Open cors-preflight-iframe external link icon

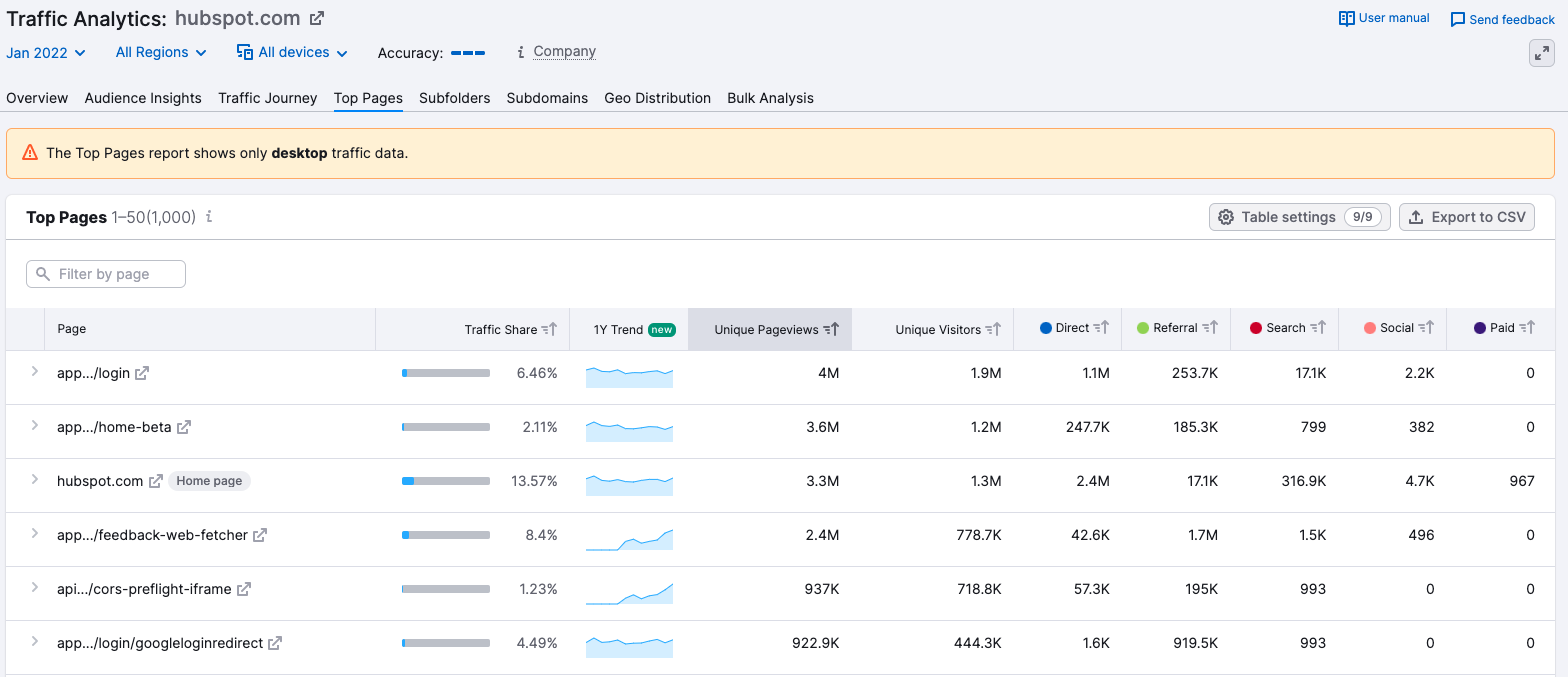click(x=244, y=589)
